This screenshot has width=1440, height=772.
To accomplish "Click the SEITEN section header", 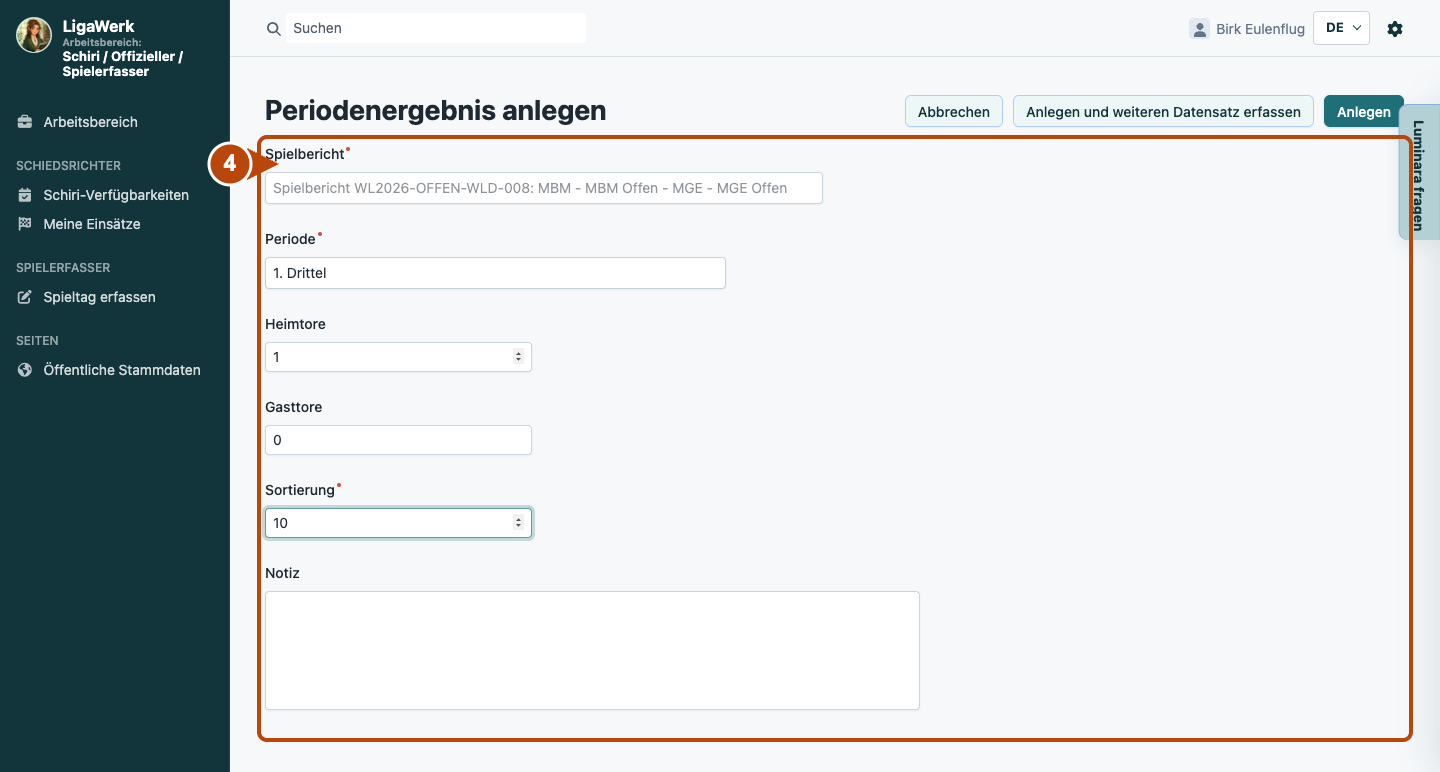I will coord(37,341).
